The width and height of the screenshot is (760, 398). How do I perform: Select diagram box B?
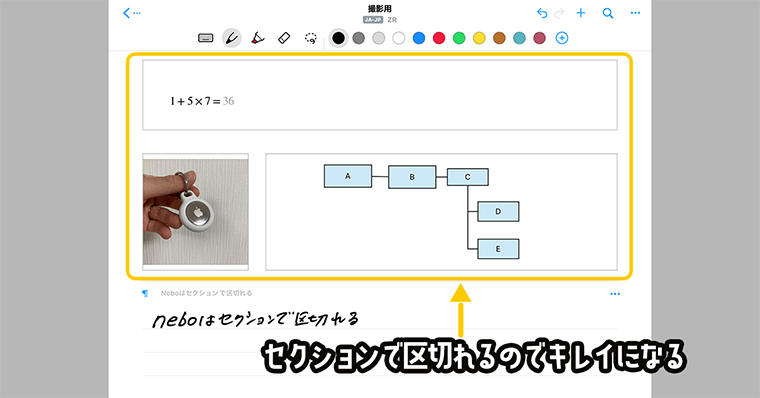point(412,177)
